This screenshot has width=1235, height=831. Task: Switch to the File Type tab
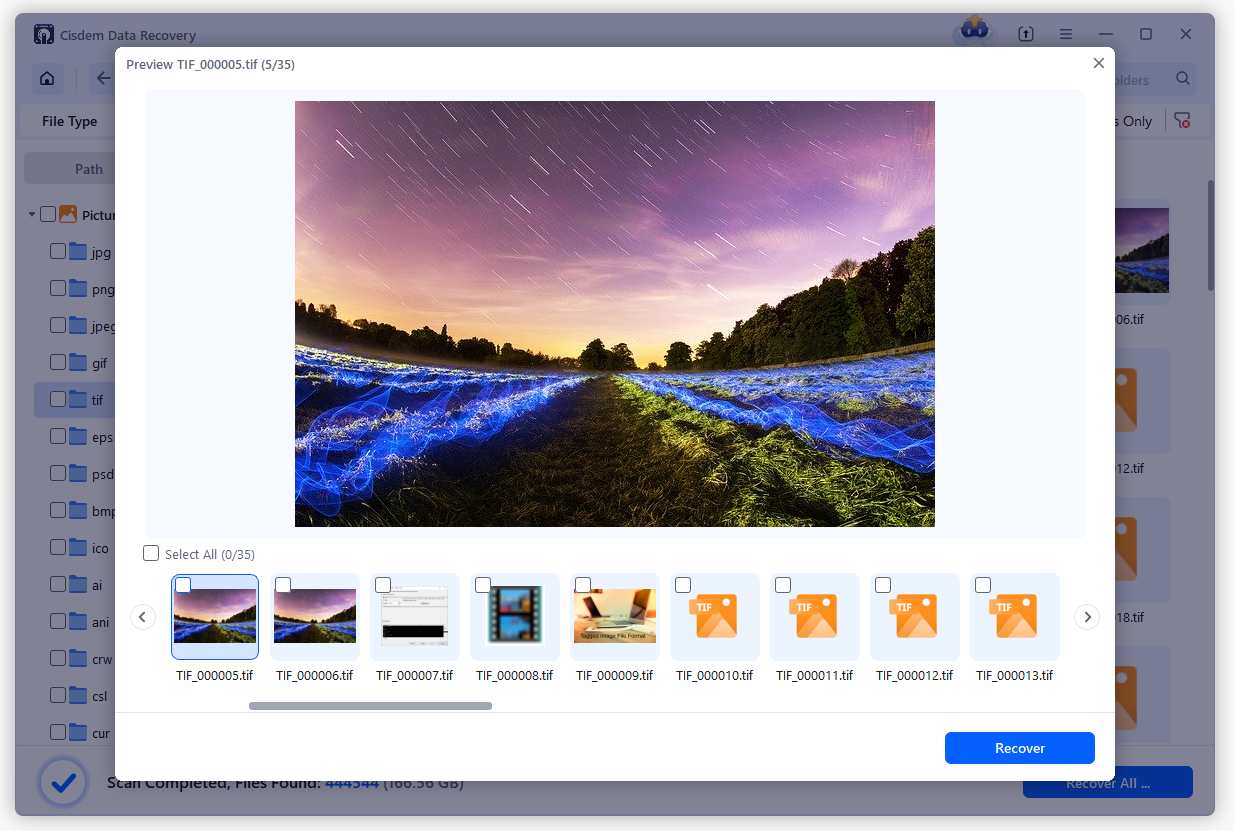click(x=69, y=121)
